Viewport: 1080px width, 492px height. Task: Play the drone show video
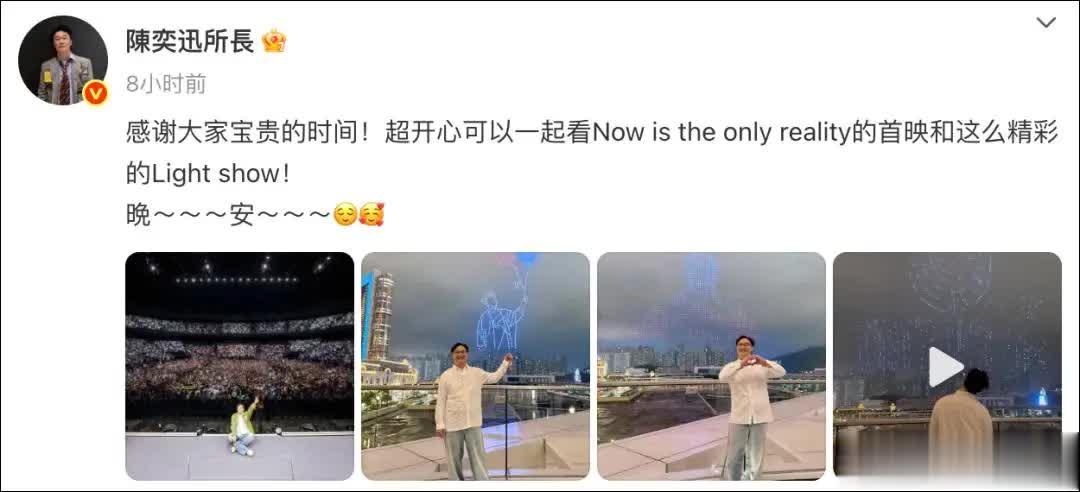point(946,367)
